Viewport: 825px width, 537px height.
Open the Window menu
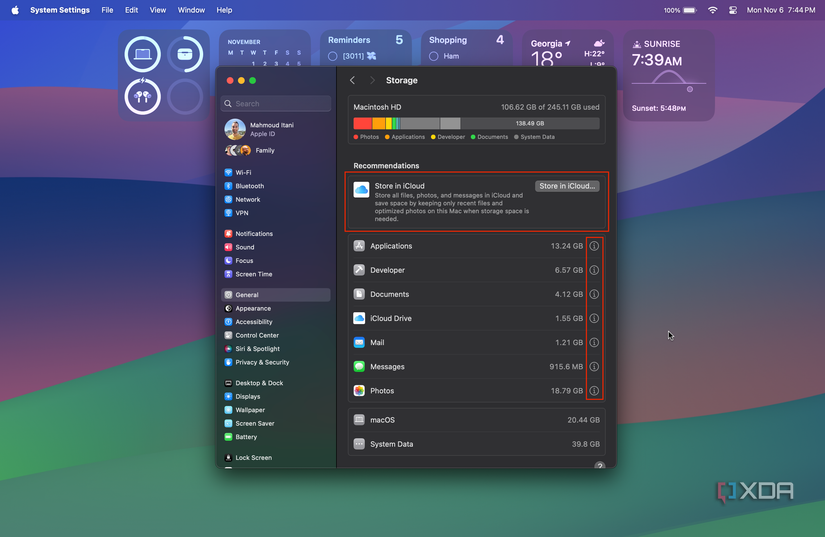point(191,10)
